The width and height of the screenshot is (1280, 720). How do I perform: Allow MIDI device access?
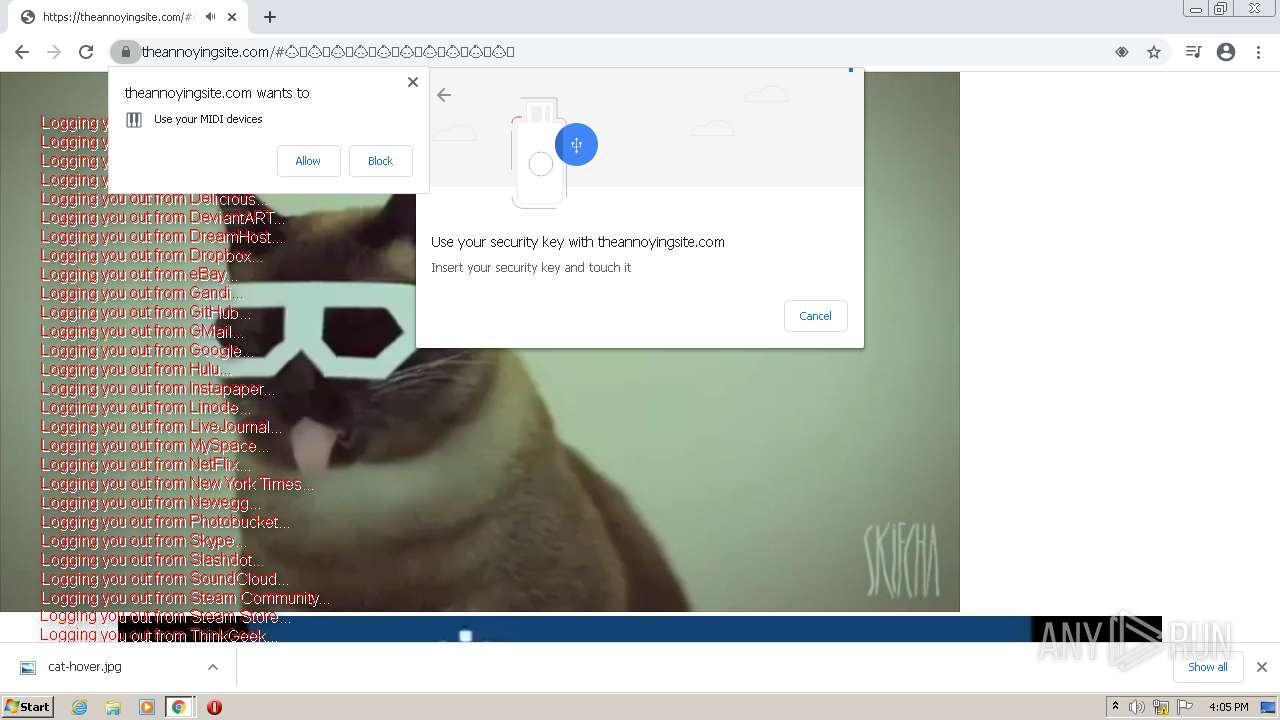[308, 161]
